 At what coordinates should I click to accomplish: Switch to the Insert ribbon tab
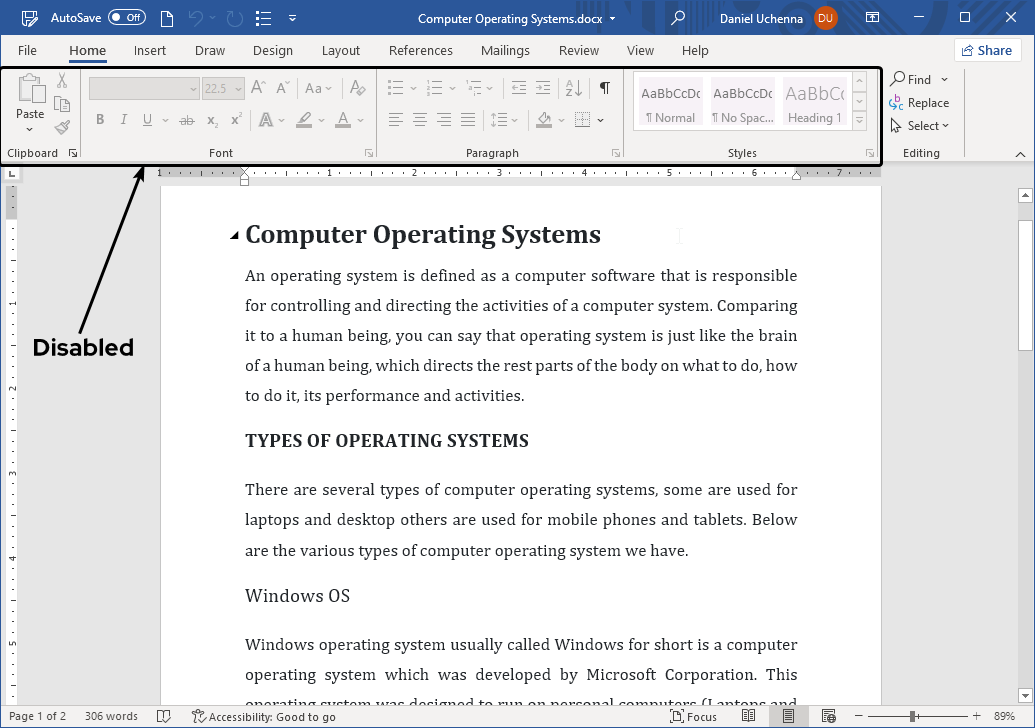(x=150, y=50)
